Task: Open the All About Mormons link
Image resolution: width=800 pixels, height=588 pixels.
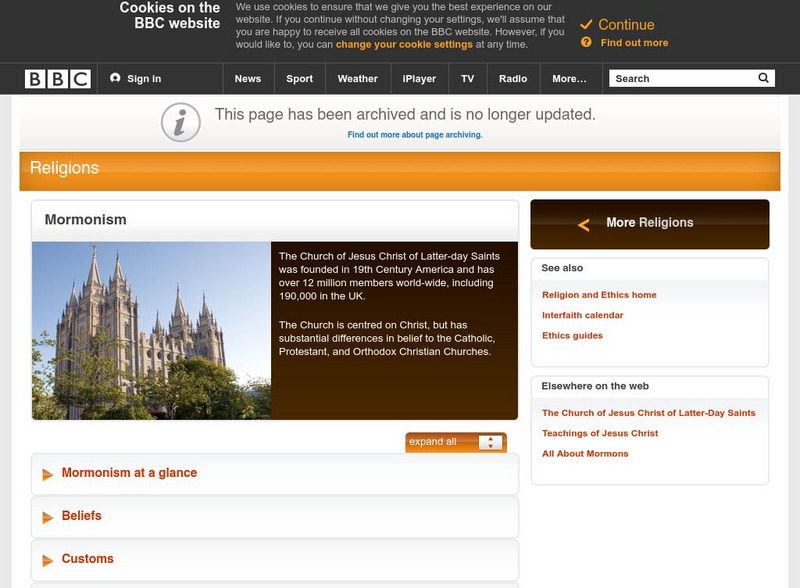Action: (x=585, y=454)
